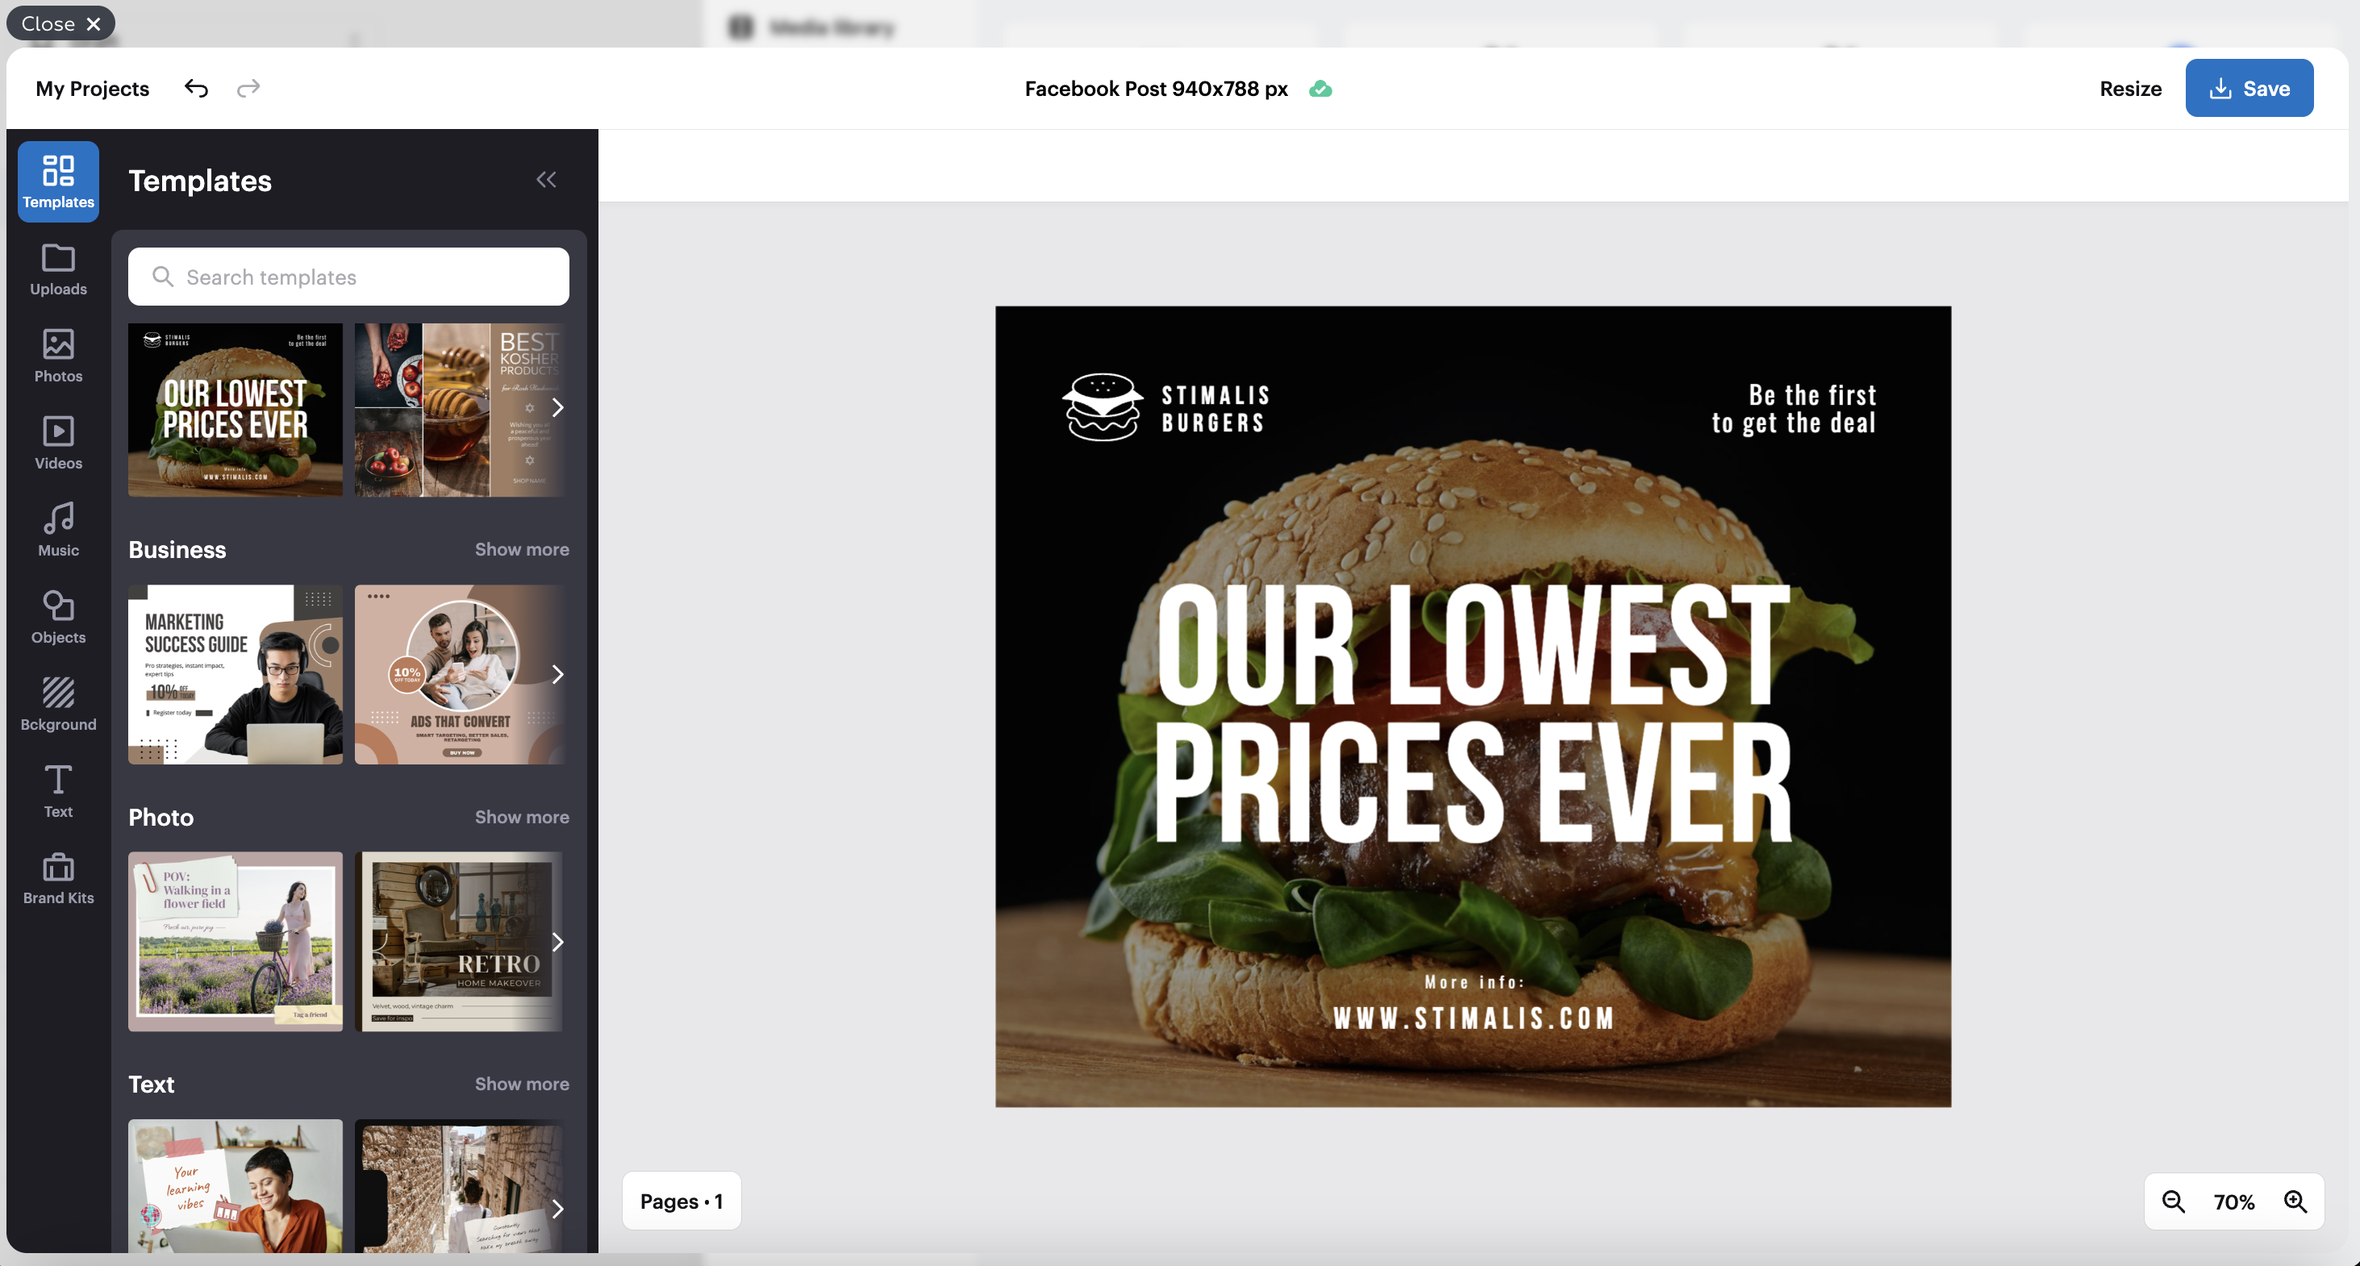Collapse the Templates panel
The image size is (2360, 1266).
click(x=546, y=179)
